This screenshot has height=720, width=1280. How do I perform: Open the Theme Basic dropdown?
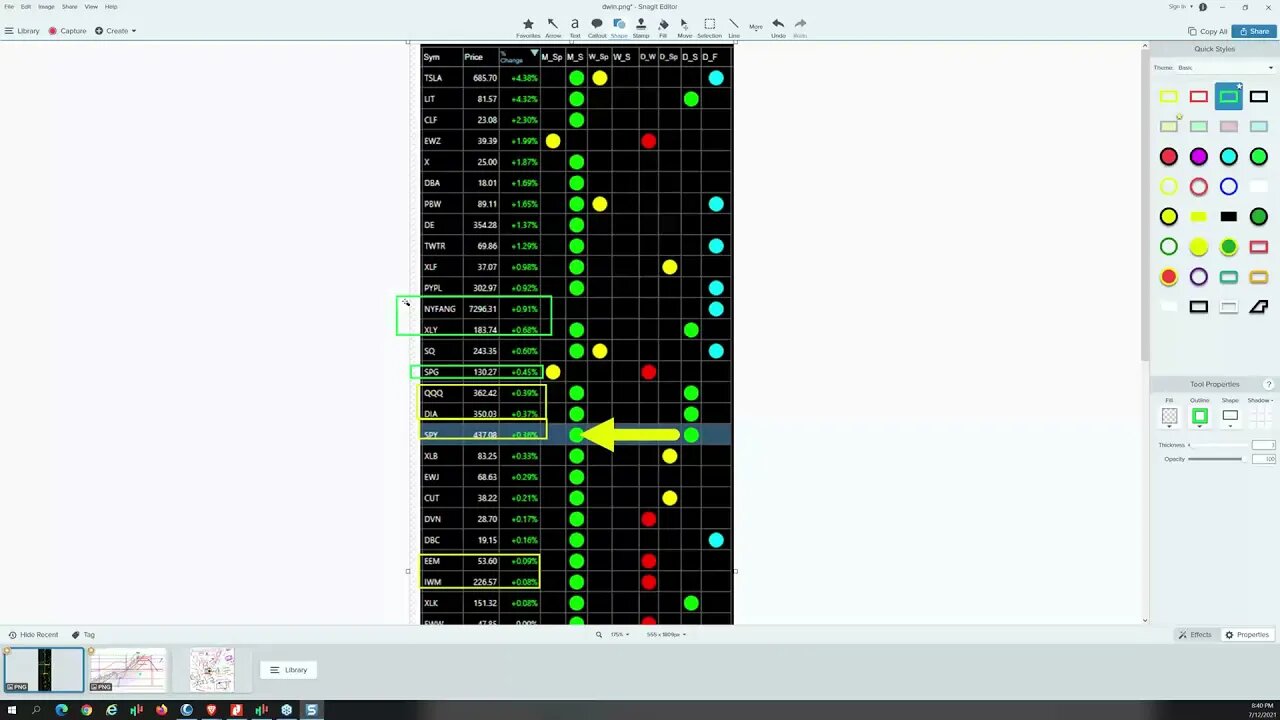click(1226, 67)
